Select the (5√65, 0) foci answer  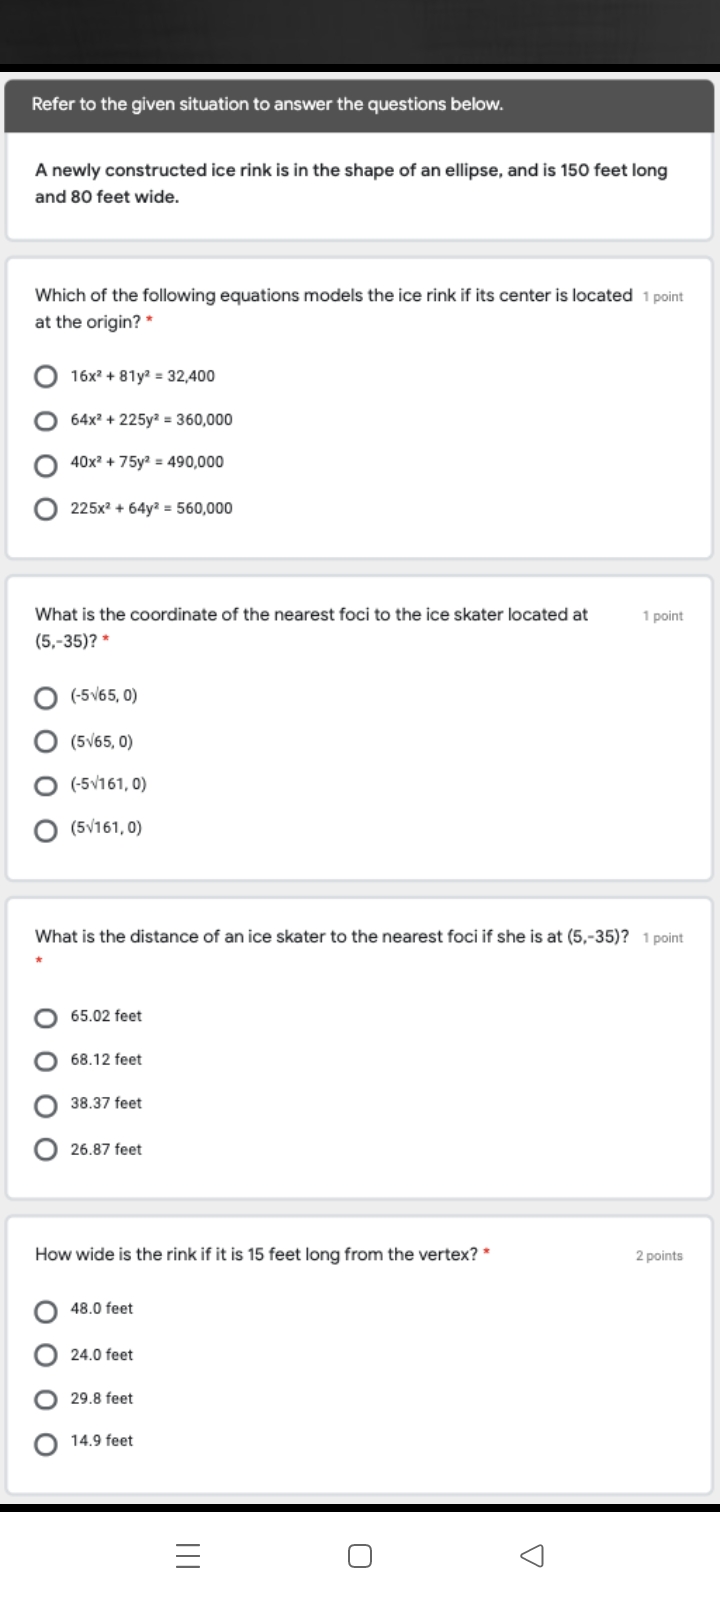[46, 742]
